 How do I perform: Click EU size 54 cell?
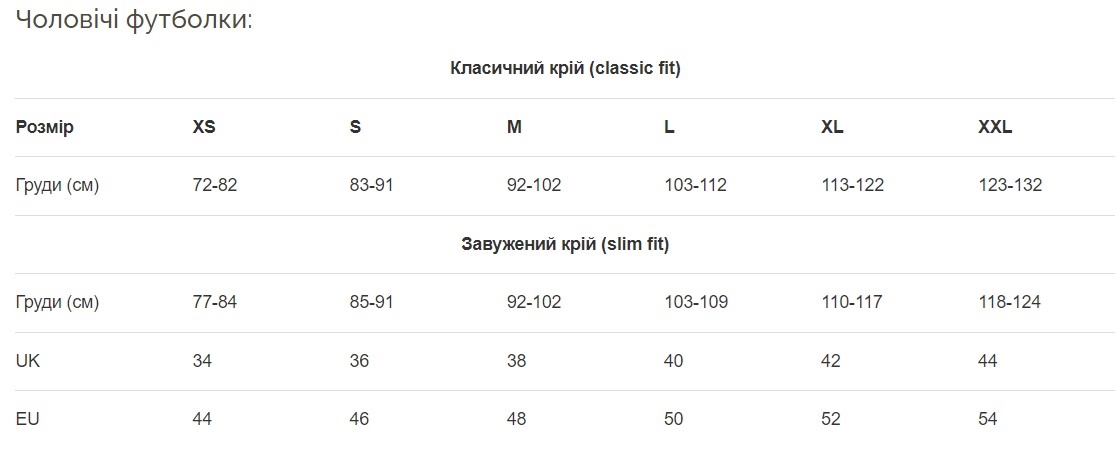(x=988, y=419)
